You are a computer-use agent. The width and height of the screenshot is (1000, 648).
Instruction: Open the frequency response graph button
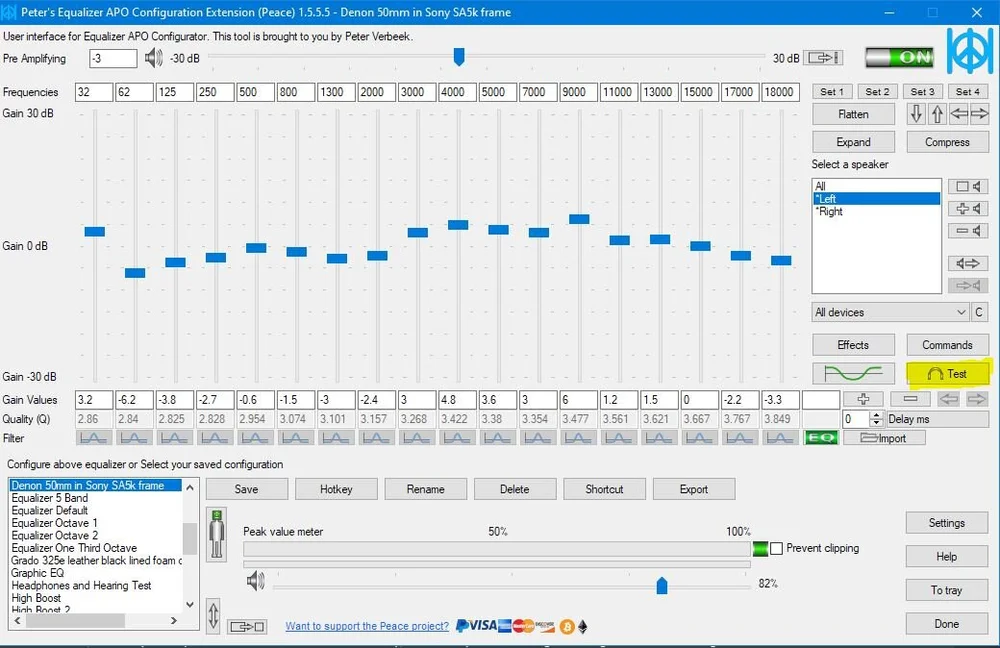(853, 373)
